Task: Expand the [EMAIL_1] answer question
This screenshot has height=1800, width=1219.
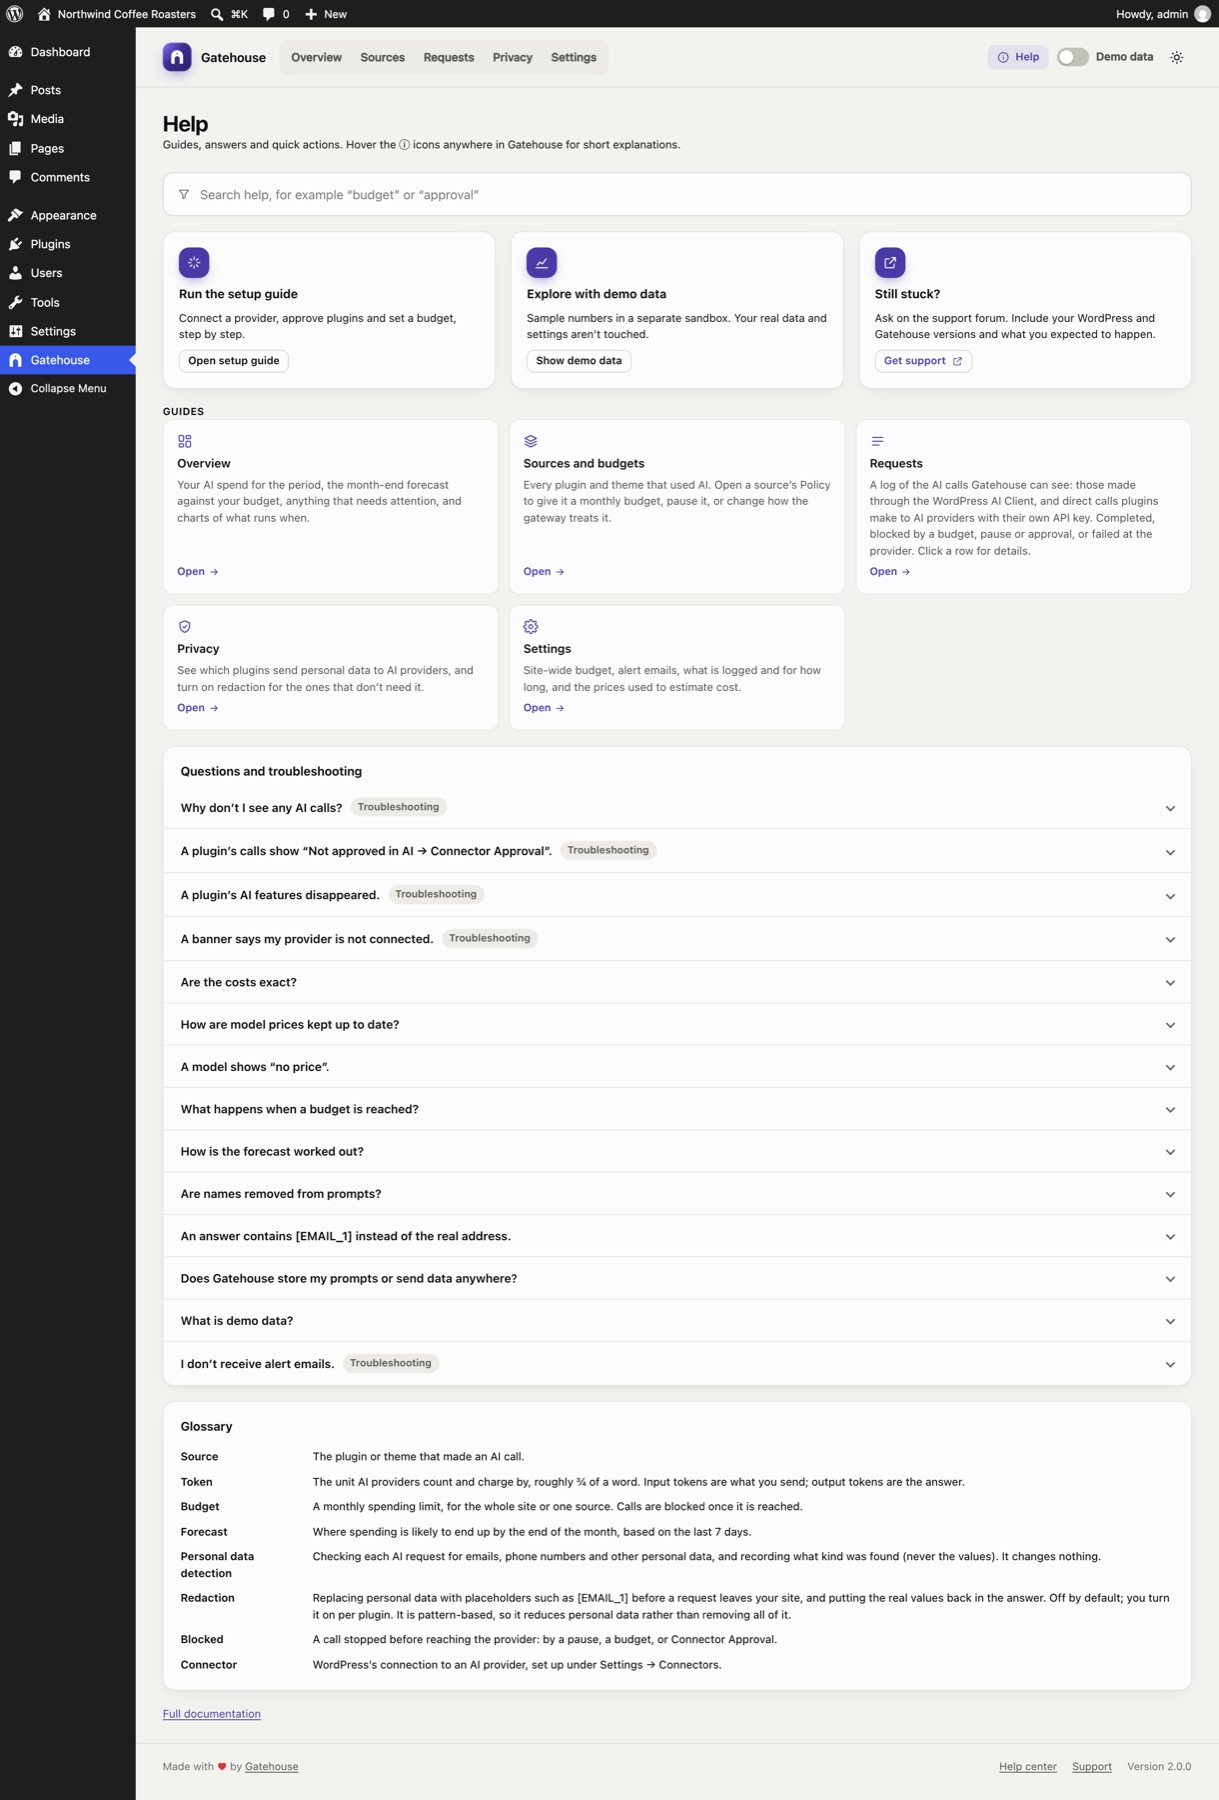Action: pos(677,1236)
